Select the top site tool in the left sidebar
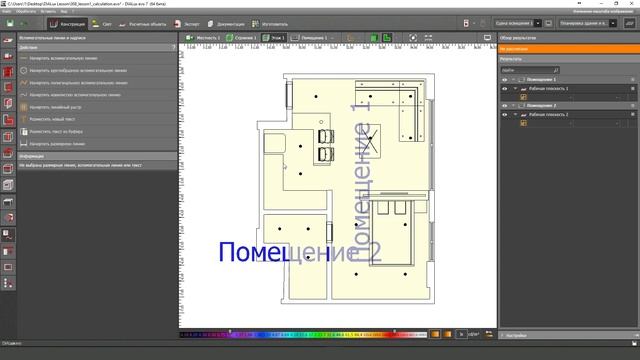The height and width of the screenshot is (360, 640). tap(8, 40)
